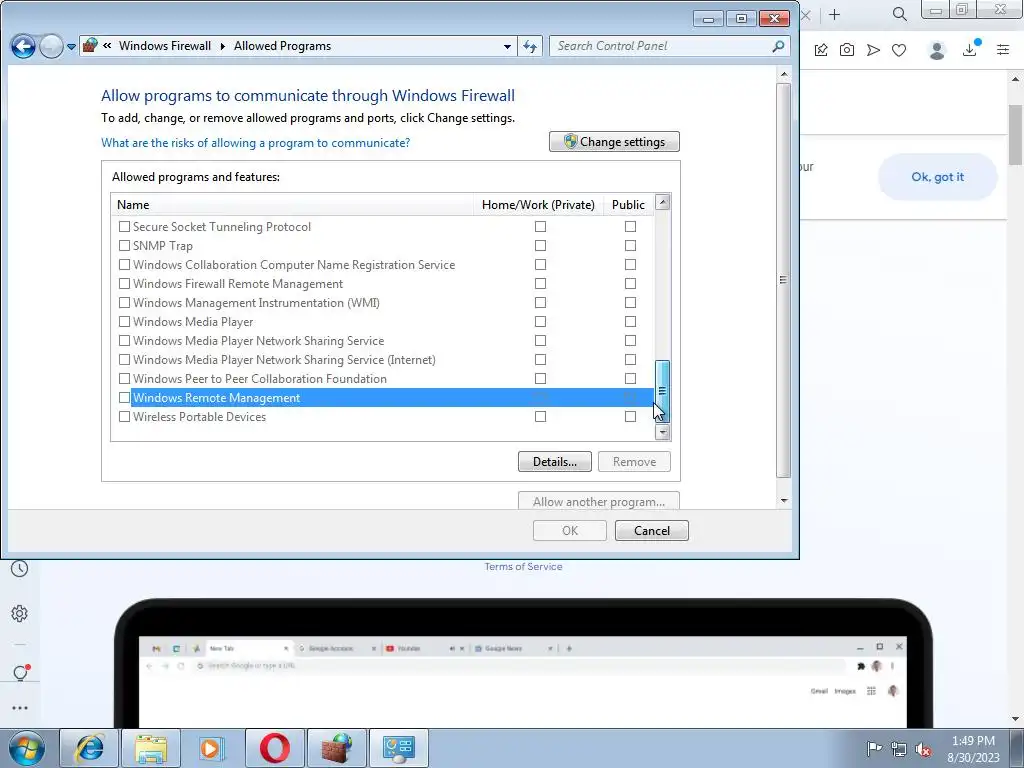Click Opera tab search magnifier icon

click(x=899, y=14)
